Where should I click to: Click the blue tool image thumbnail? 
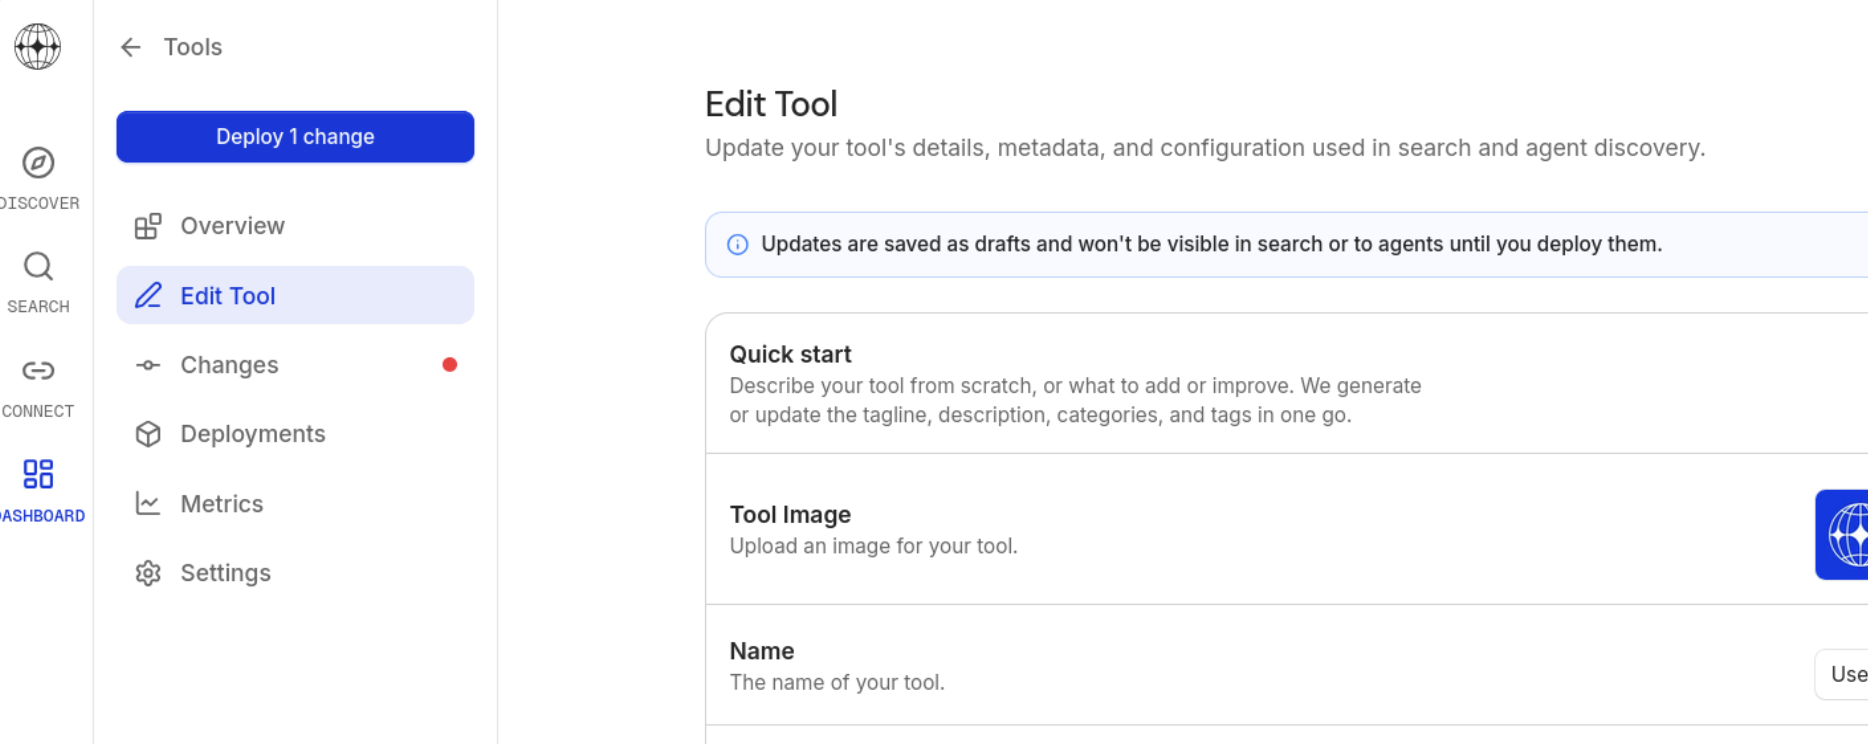point(1843,535)
